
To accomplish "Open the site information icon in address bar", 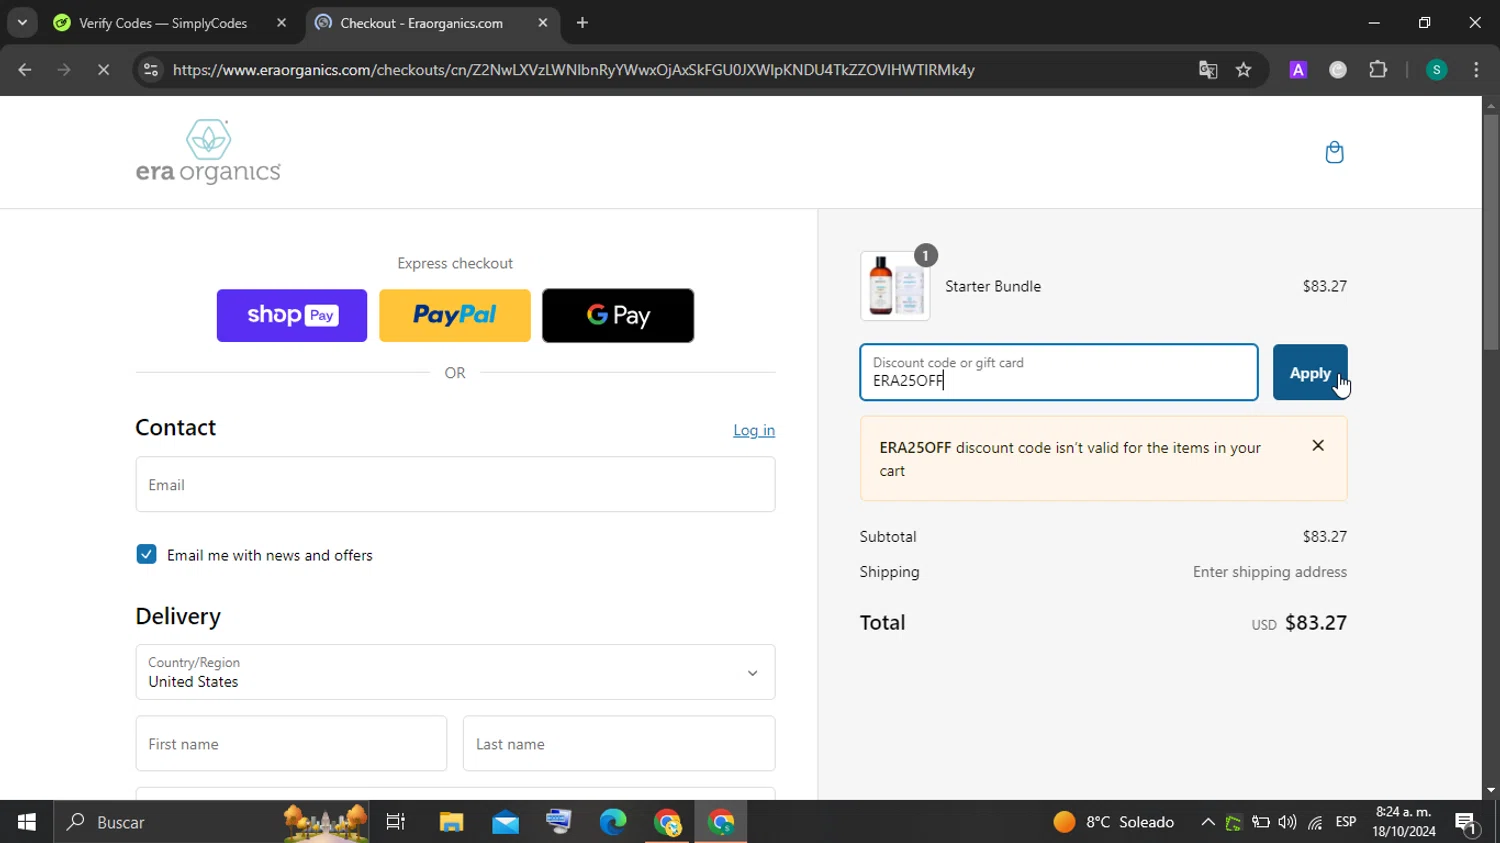I will point(151,70).
